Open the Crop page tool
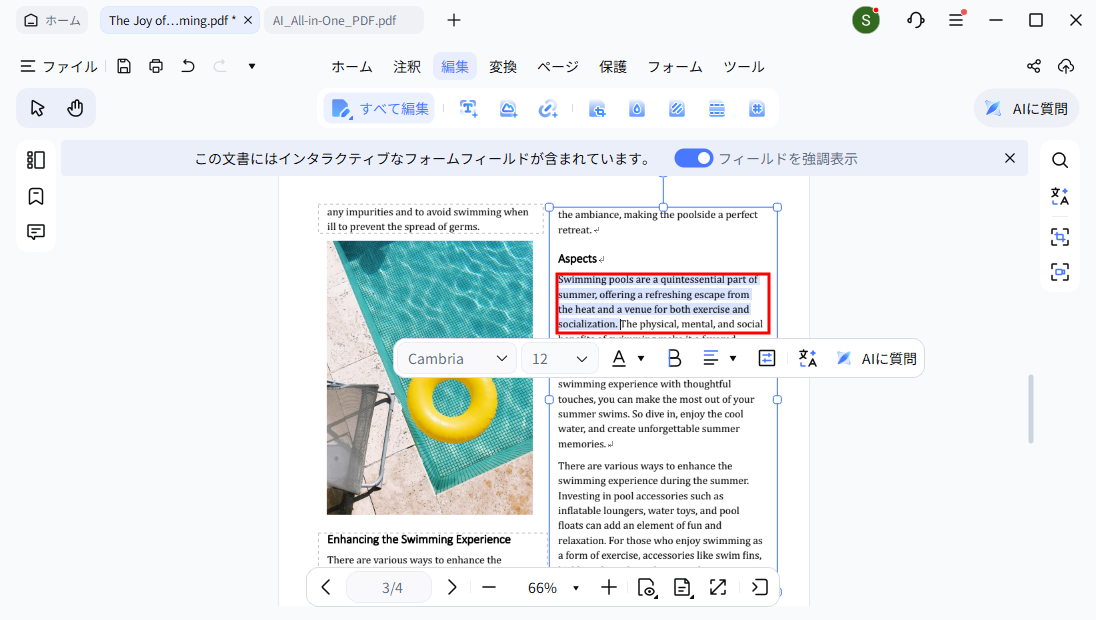Viewport: 1096px width, 620px height. tap(597, 108)
